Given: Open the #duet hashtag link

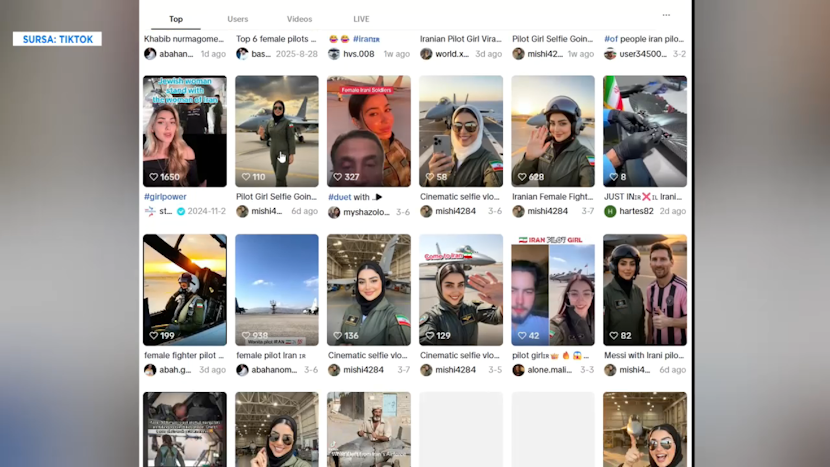Looking at the screenshot, I should tap(339, 197).
